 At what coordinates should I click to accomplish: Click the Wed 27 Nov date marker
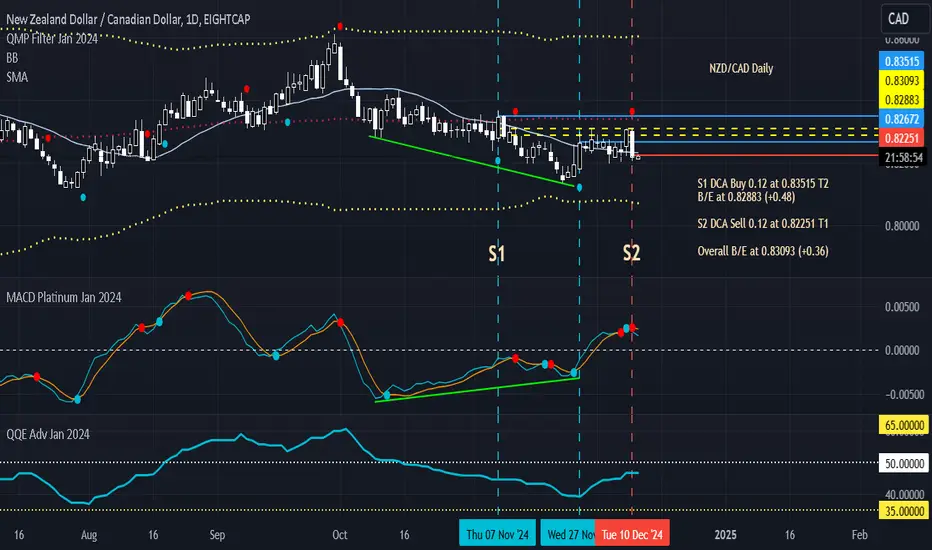pyautogui.click(x=567, y=534)
